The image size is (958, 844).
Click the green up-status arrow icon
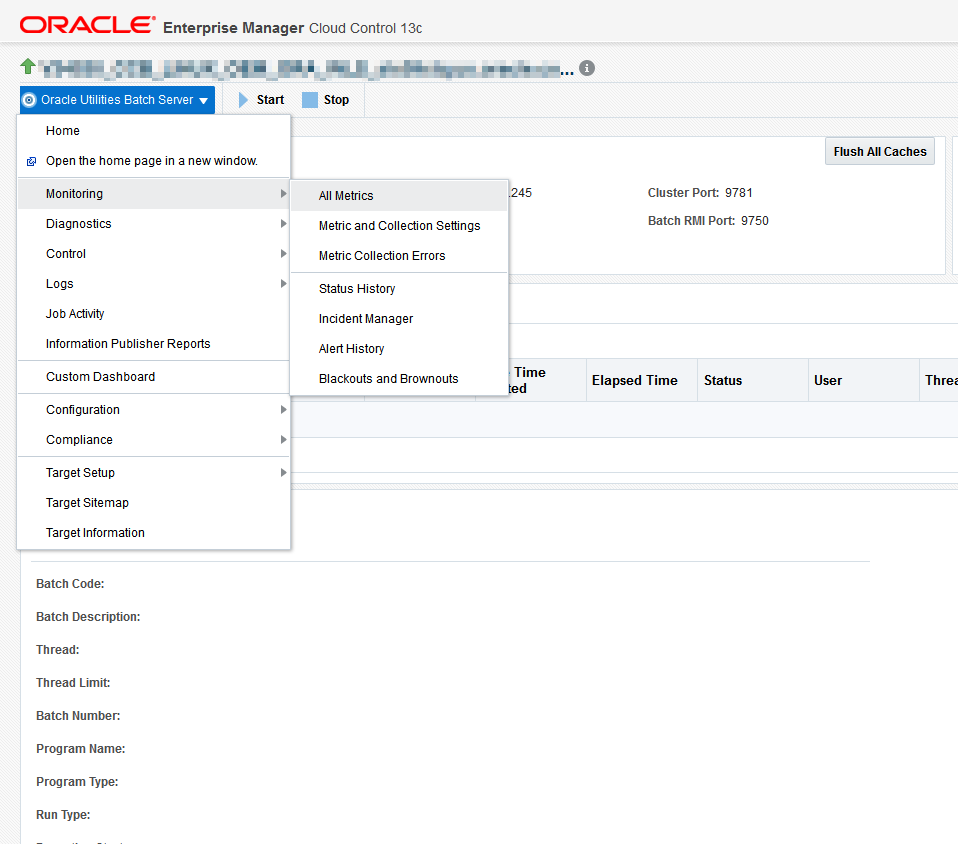[x=27, y=66]
